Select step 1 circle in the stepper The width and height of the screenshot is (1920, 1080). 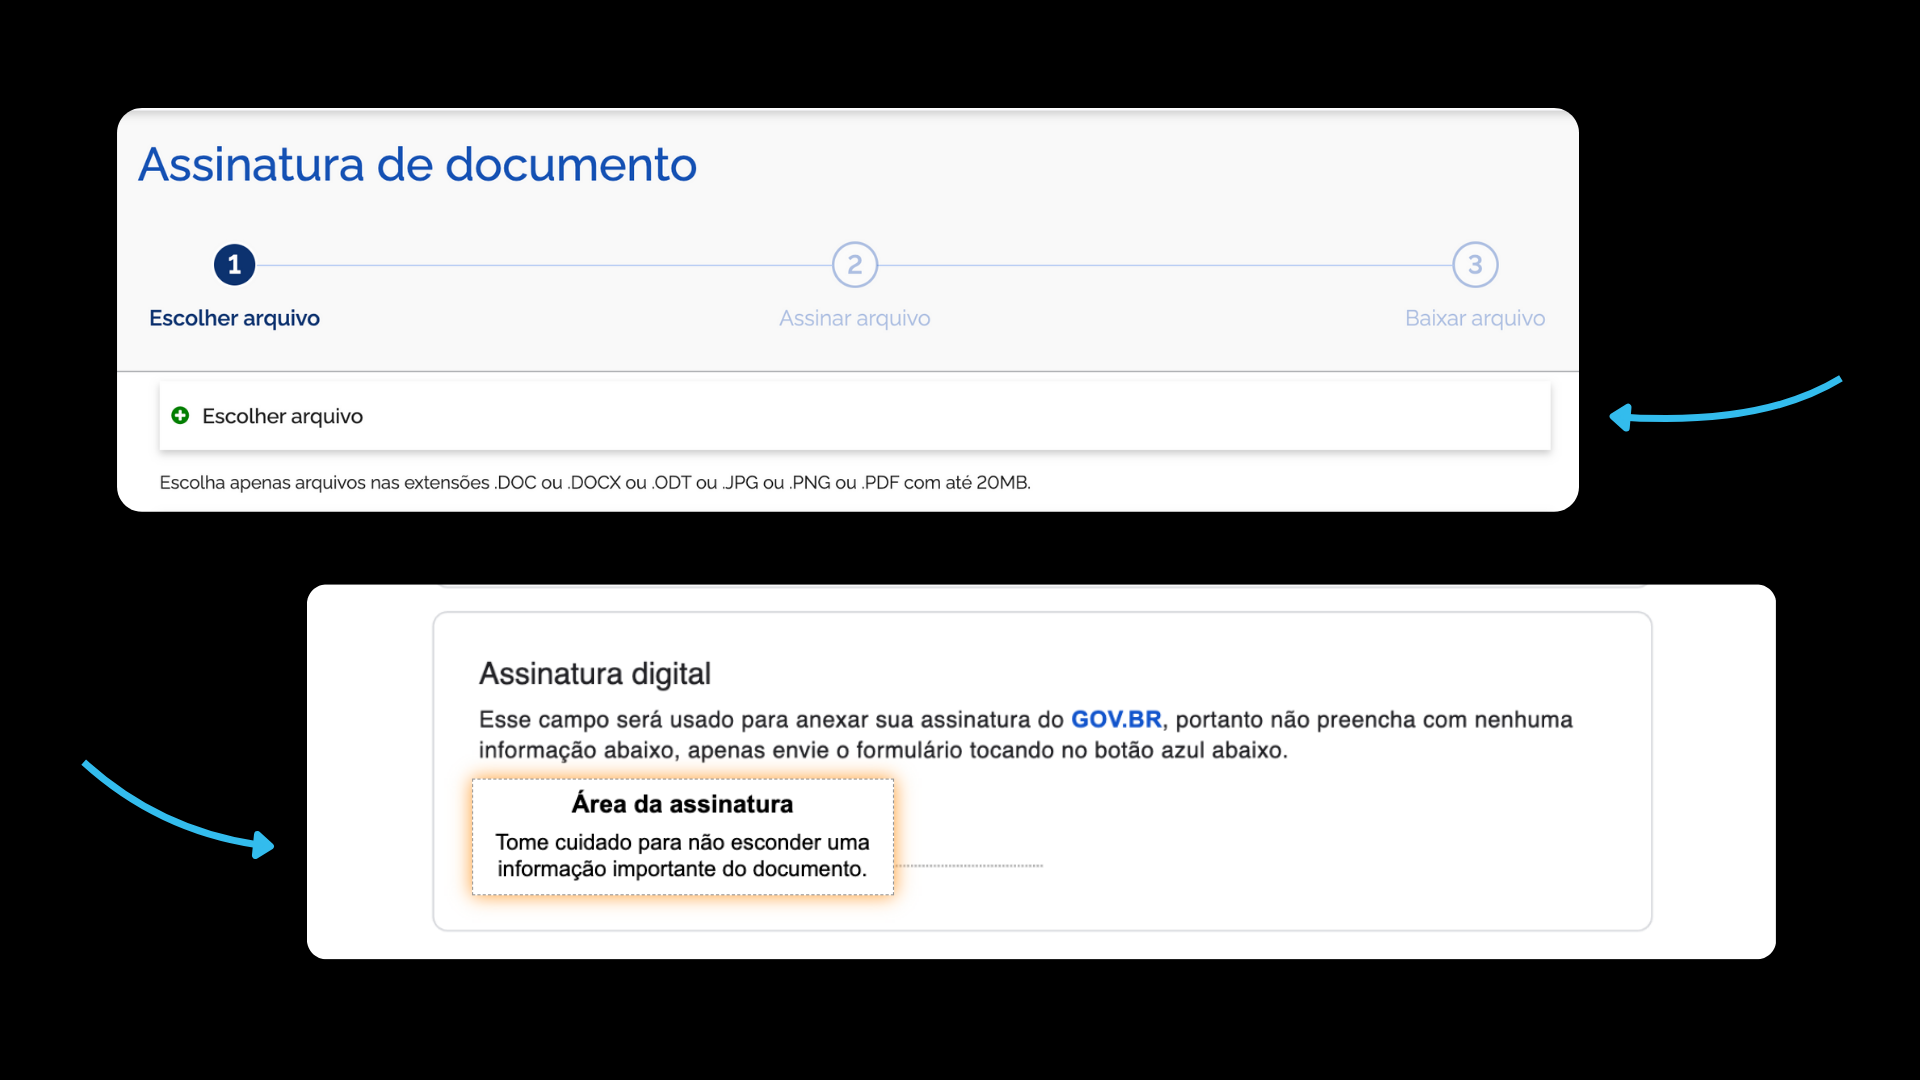coord(234,265)
